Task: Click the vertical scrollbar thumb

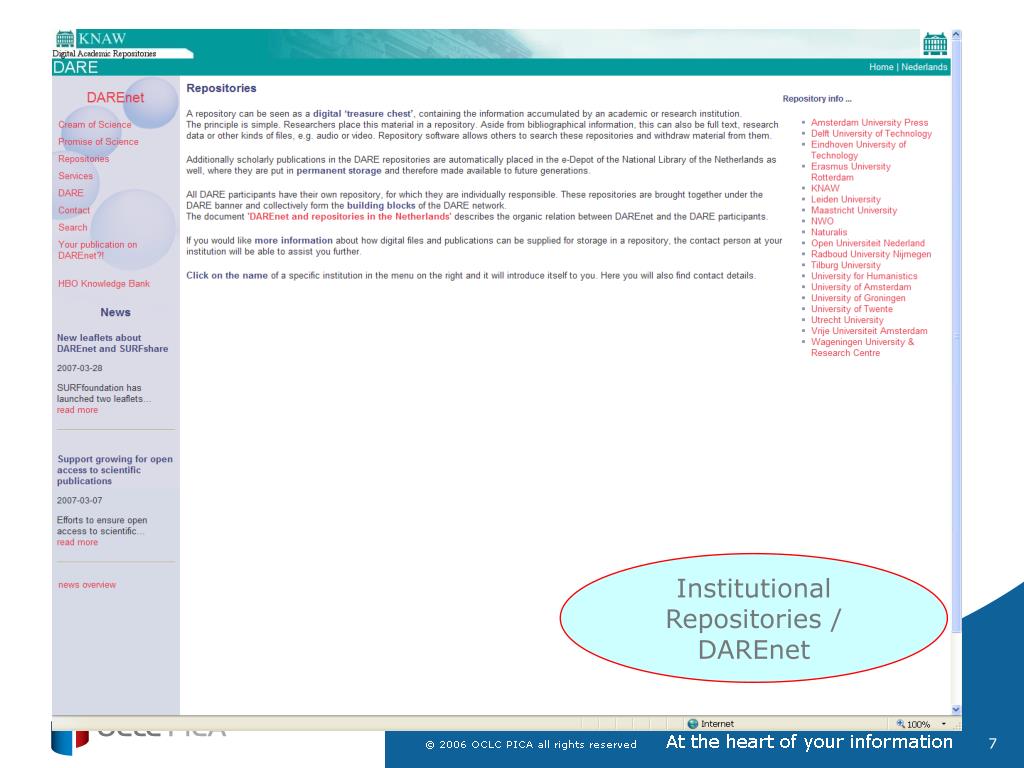Action: coord(956,336)
